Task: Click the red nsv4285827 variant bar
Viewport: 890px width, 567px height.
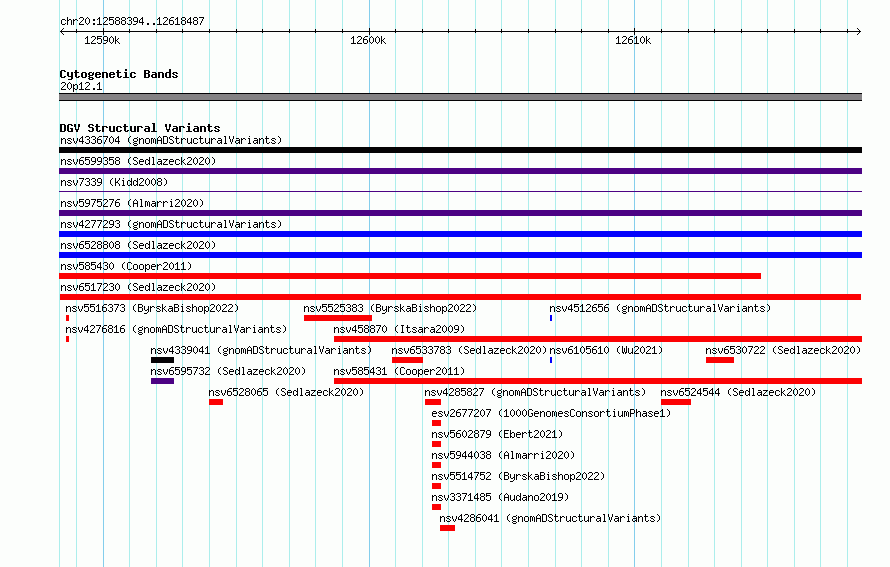Action: point(433,402)
